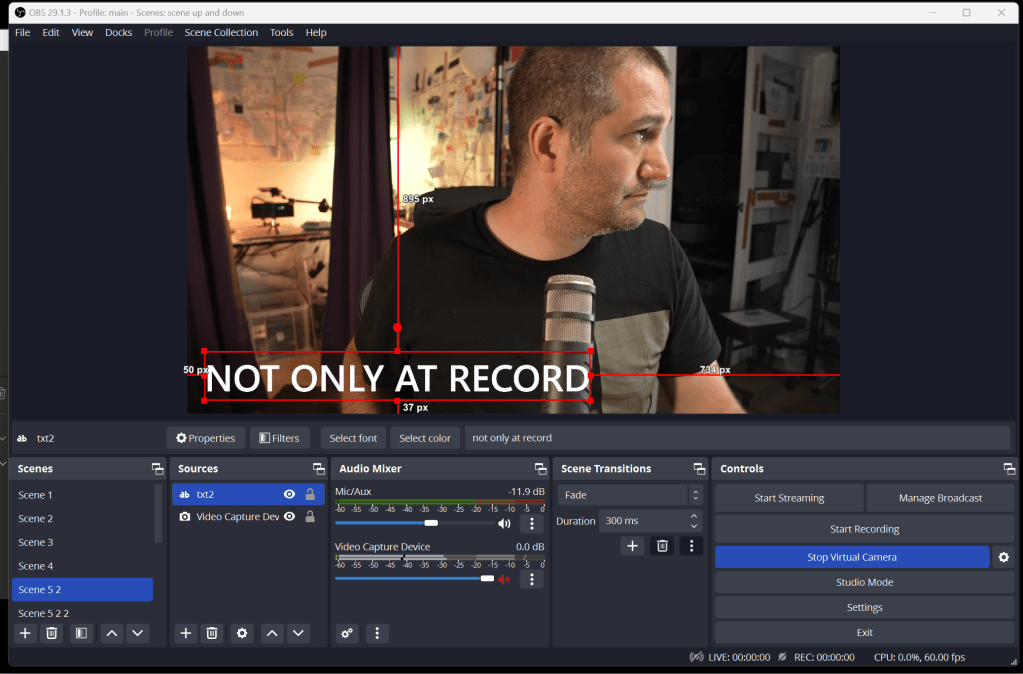Select Scene 5 2 2 in Scenes list
This screenshot has height=674, width=1023.
[82, 613]
